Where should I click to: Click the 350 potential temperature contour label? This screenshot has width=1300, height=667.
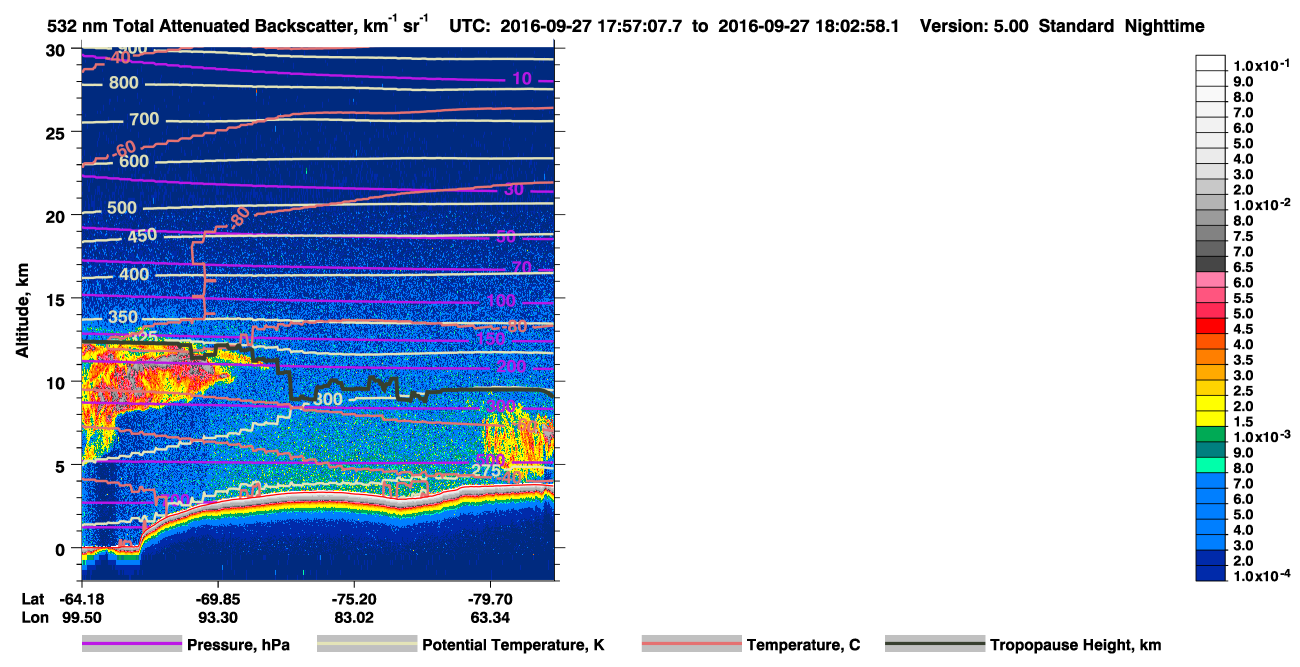[124, 318]
